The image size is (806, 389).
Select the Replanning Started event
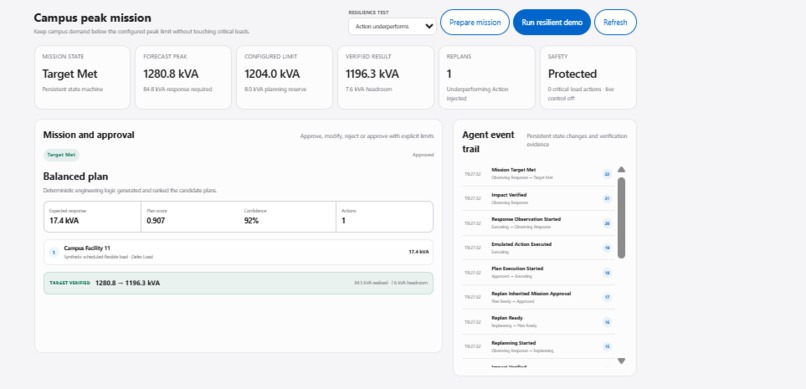click(x=538, y=346)
